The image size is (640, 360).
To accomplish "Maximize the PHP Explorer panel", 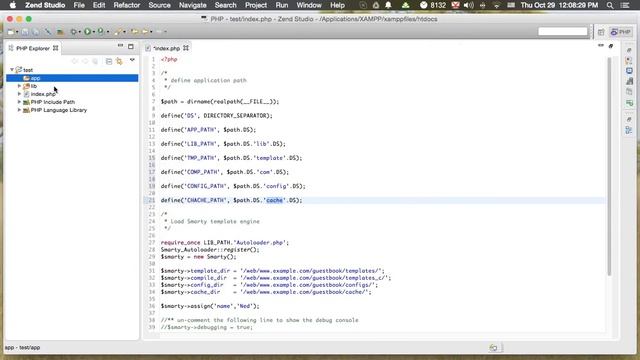I will pyautogui.click(x=131, y=47).
